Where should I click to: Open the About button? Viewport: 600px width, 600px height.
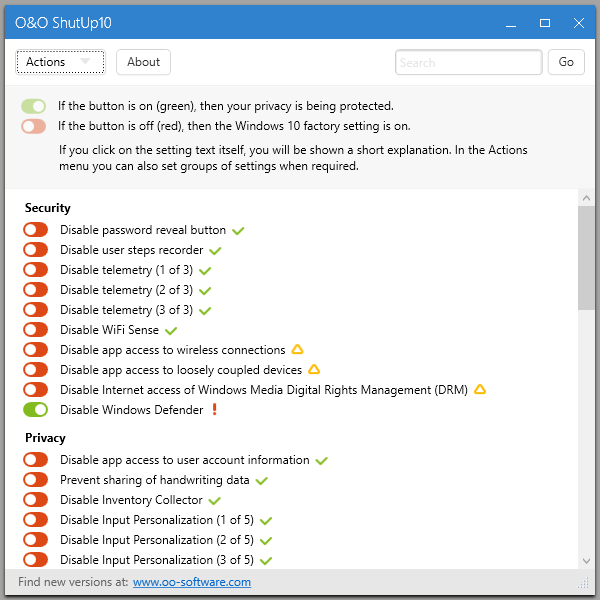pos(143,62)
